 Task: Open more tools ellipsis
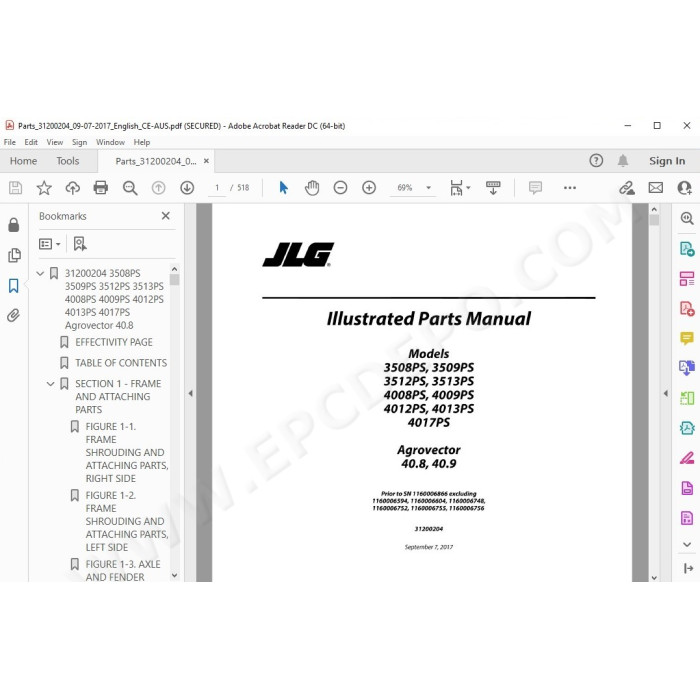coord(570,188)
